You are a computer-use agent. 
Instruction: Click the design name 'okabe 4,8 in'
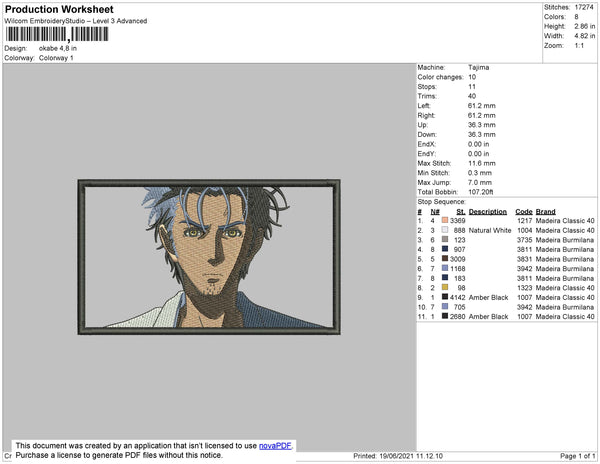tap(58, 49)
